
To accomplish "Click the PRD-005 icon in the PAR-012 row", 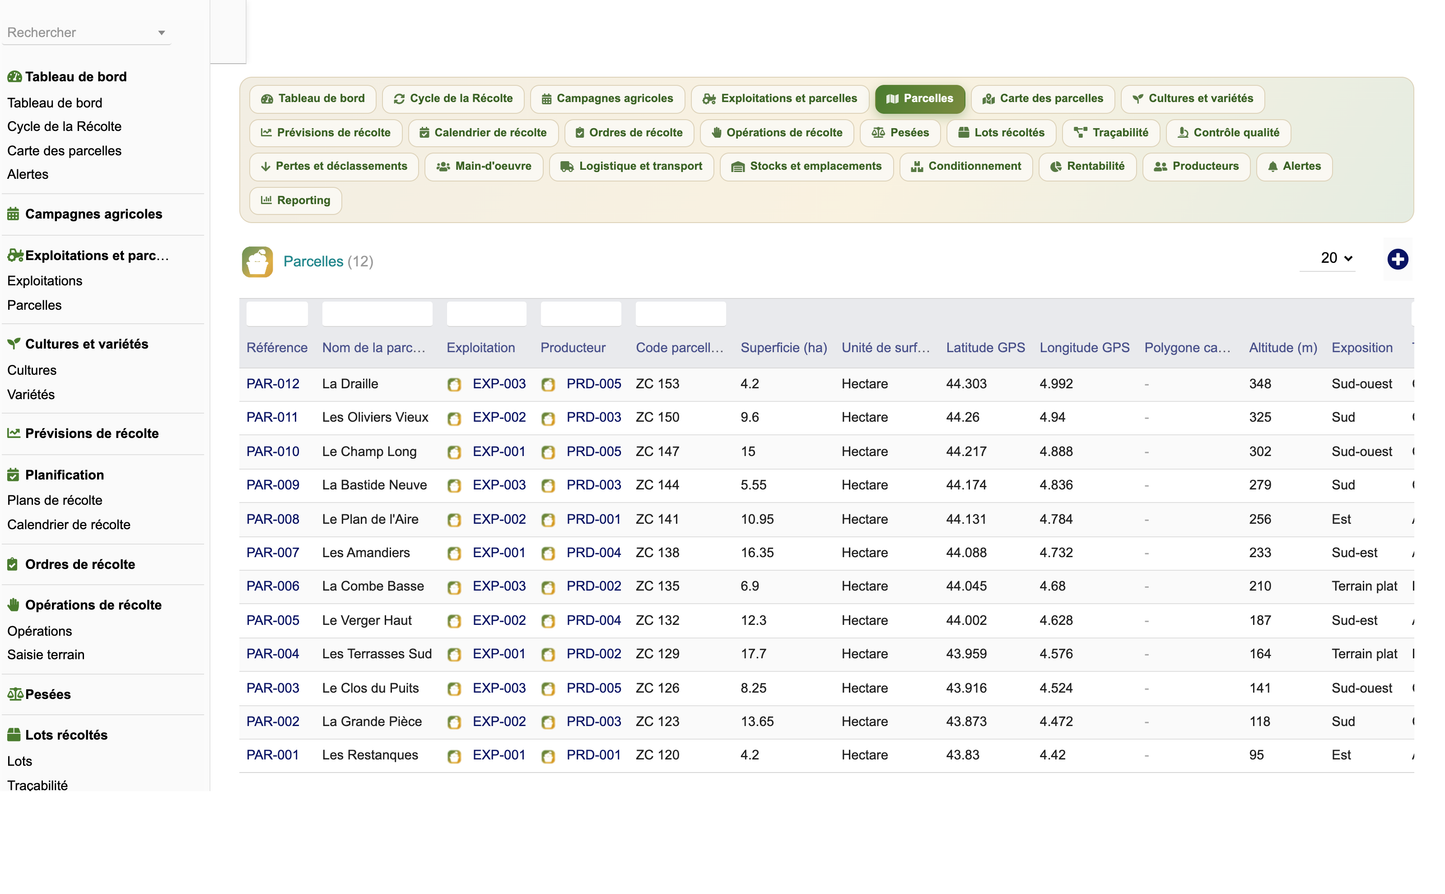I will click(548, 385).
